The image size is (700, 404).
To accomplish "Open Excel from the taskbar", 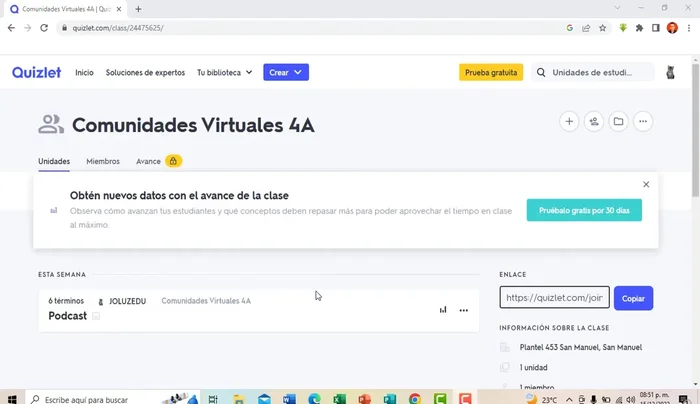I will click(339, 399).
